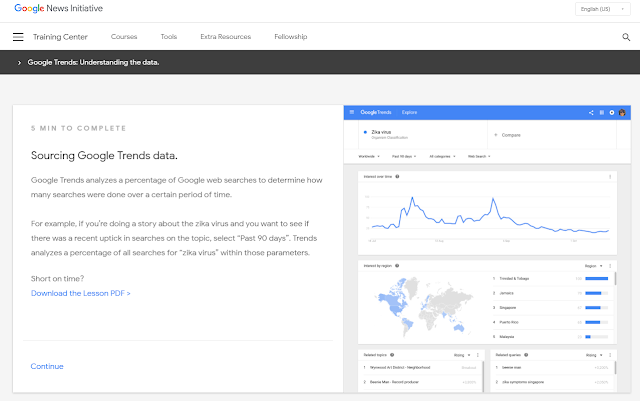Screen dimensions: 640x401
Task: Click the beenie man related query
Action: pyautogui.click(x=511, y=368)
